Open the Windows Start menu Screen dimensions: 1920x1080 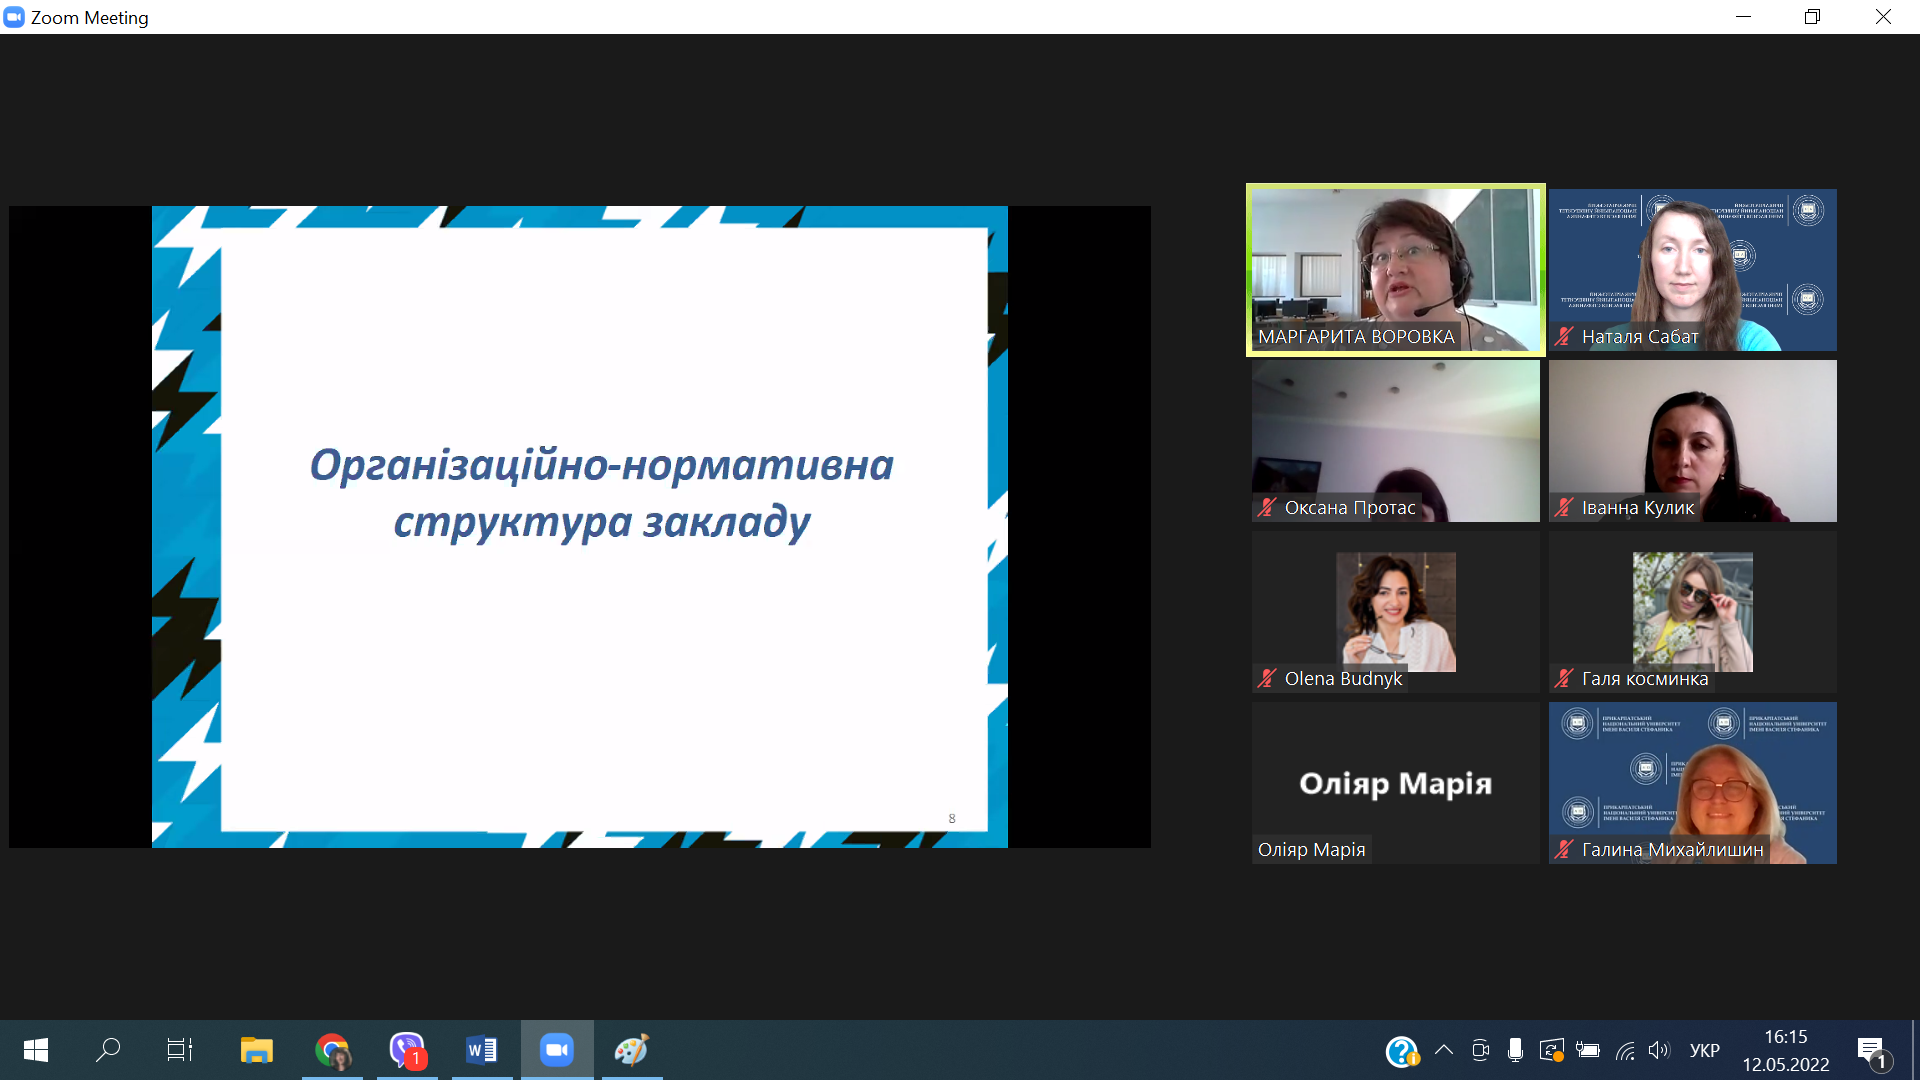coord(35,1050)
